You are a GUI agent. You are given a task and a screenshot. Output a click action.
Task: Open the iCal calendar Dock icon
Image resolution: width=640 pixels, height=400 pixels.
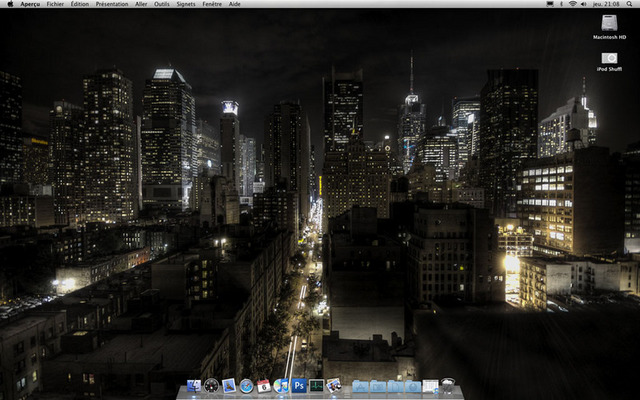point(264,386)
